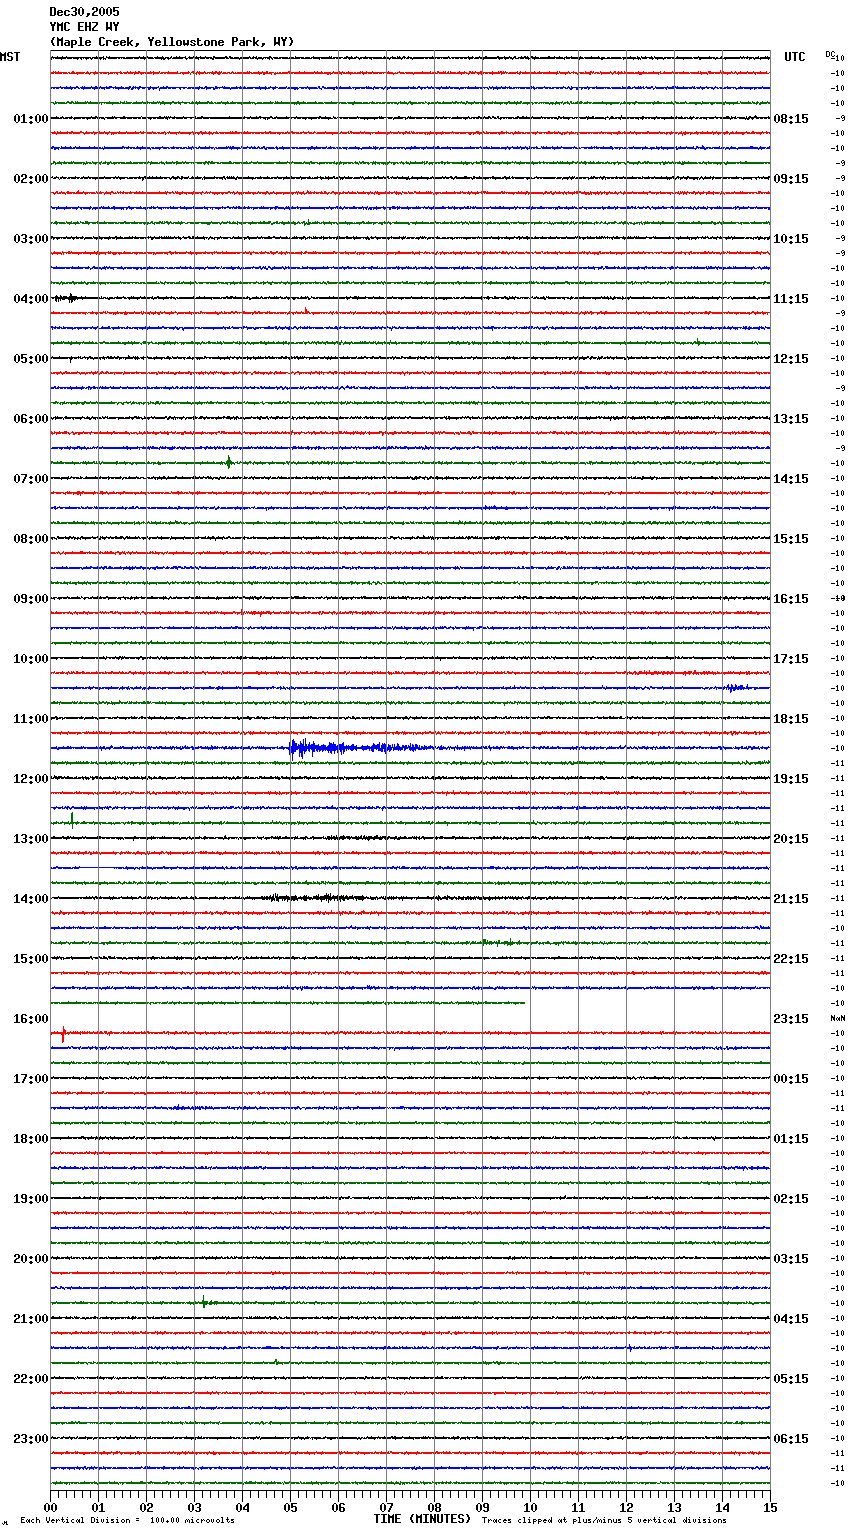Click the '13:00' MST hour label
The width and height of the screenshot is (850, 1534).
pos(31,839)
